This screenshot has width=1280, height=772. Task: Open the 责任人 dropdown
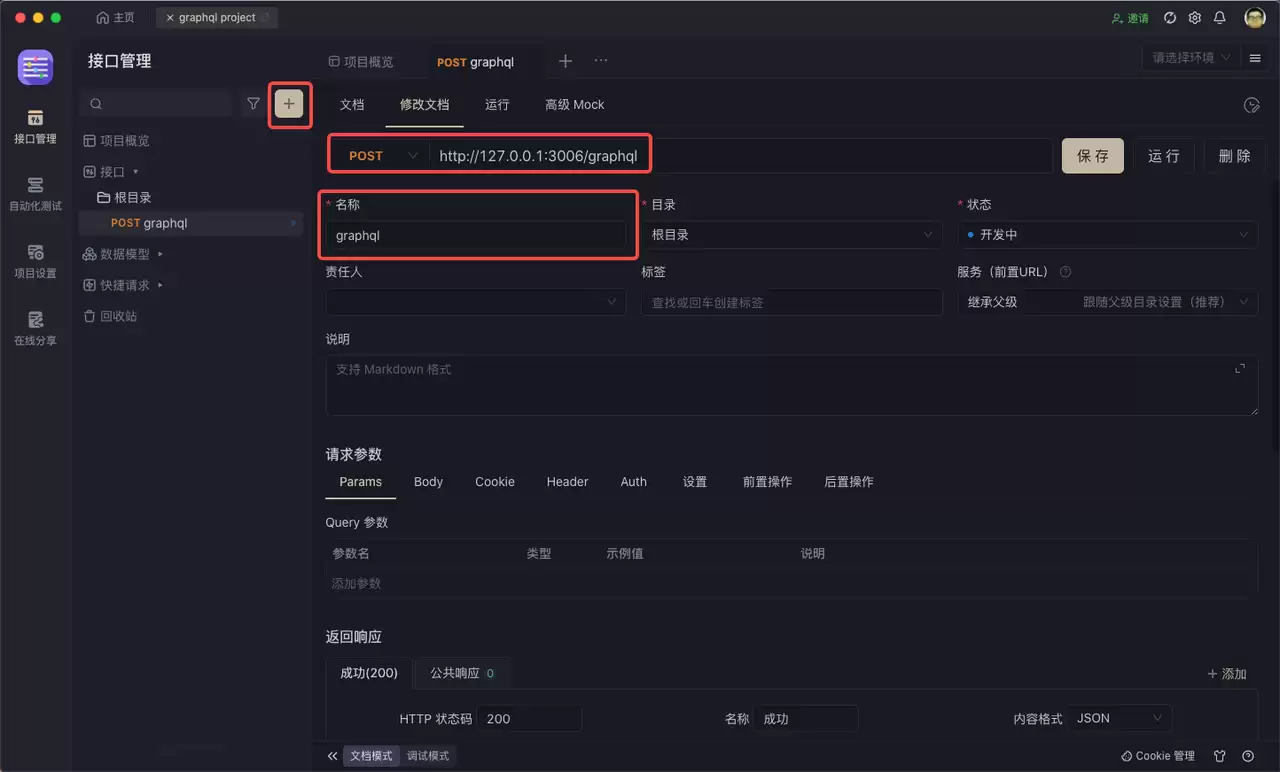476,302
